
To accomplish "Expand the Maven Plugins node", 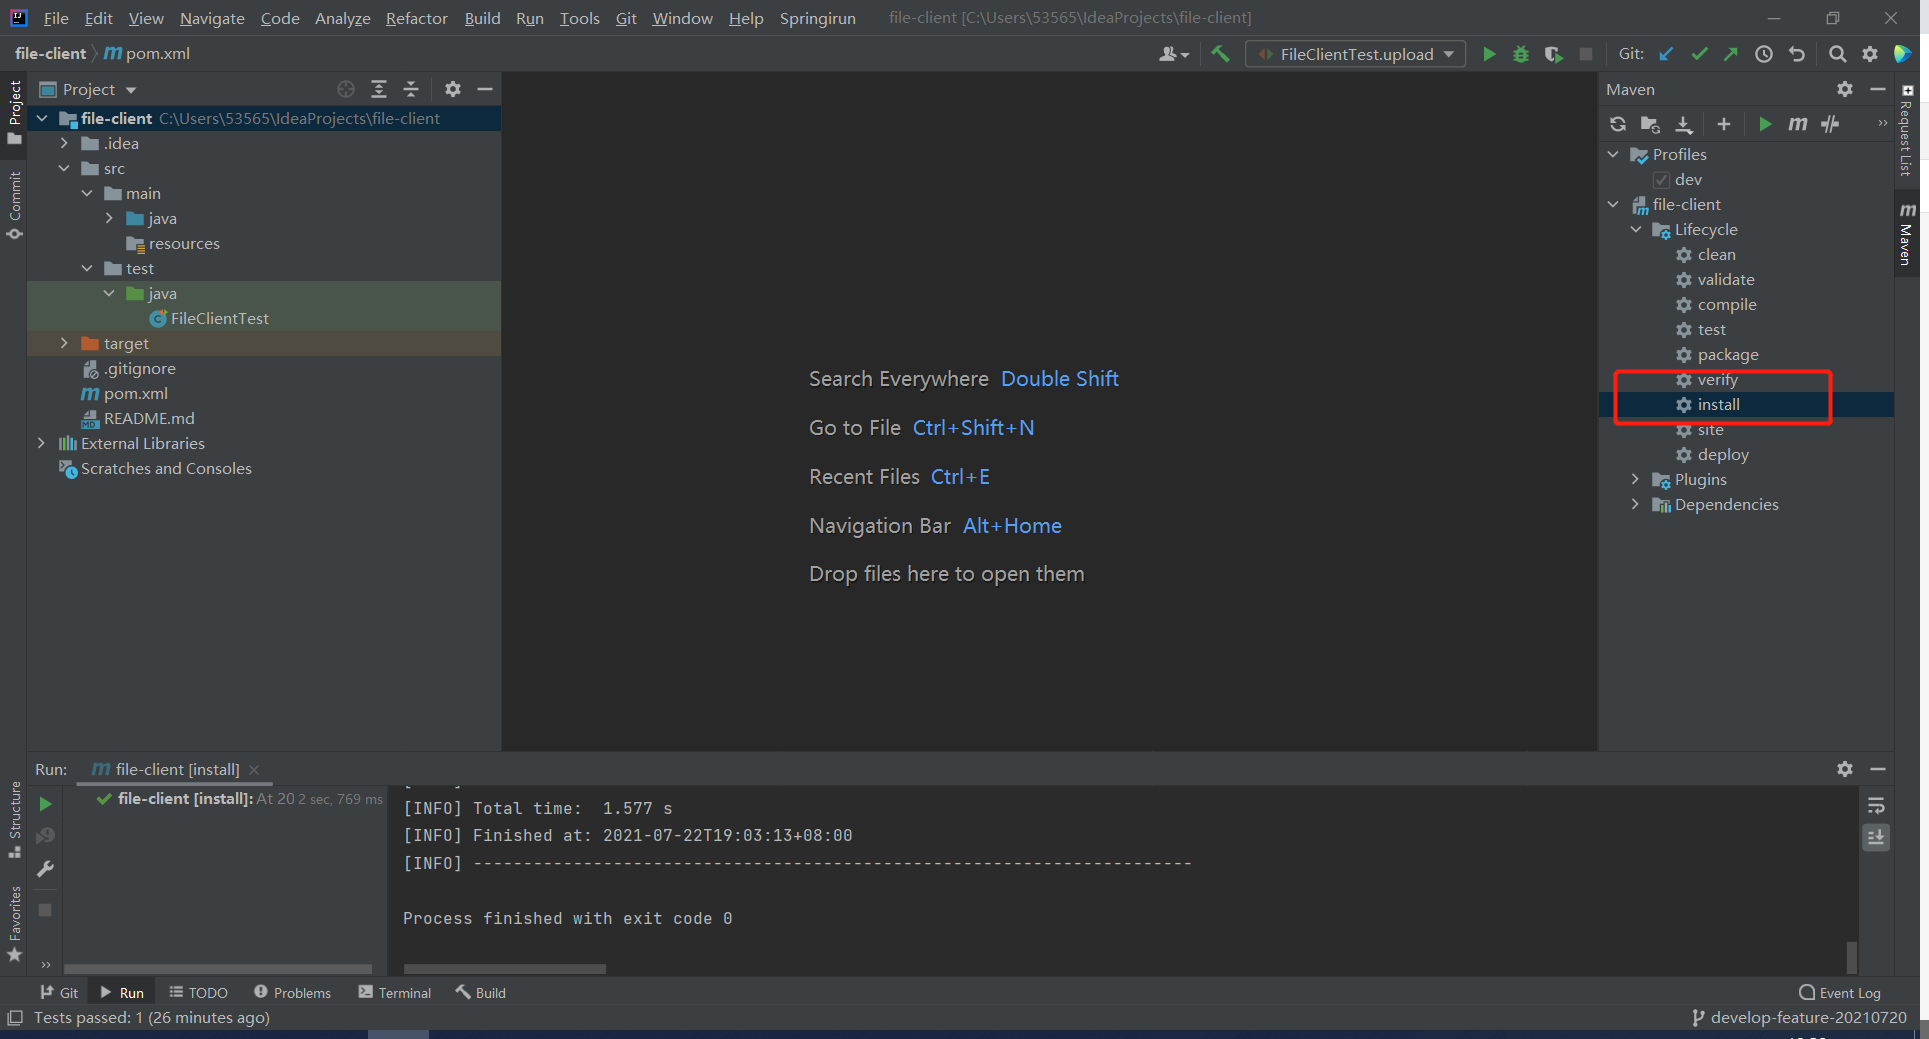I will tap(1636, 479).
